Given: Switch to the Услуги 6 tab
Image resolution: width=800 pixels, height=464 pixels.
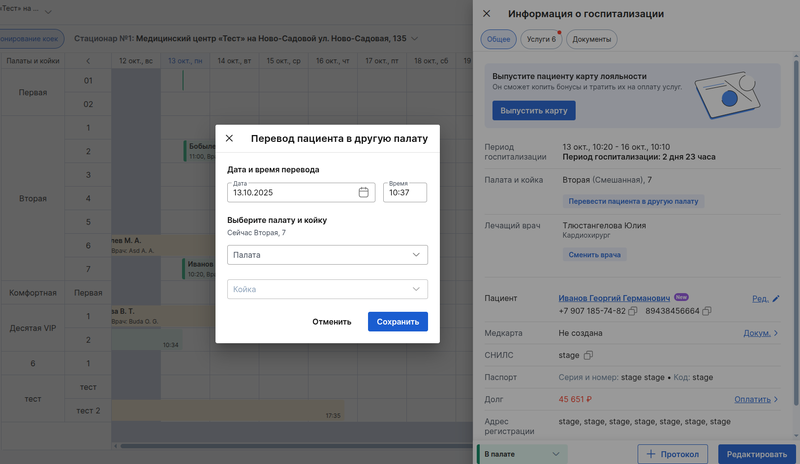Looking at the screenshot, I should 543,39.
